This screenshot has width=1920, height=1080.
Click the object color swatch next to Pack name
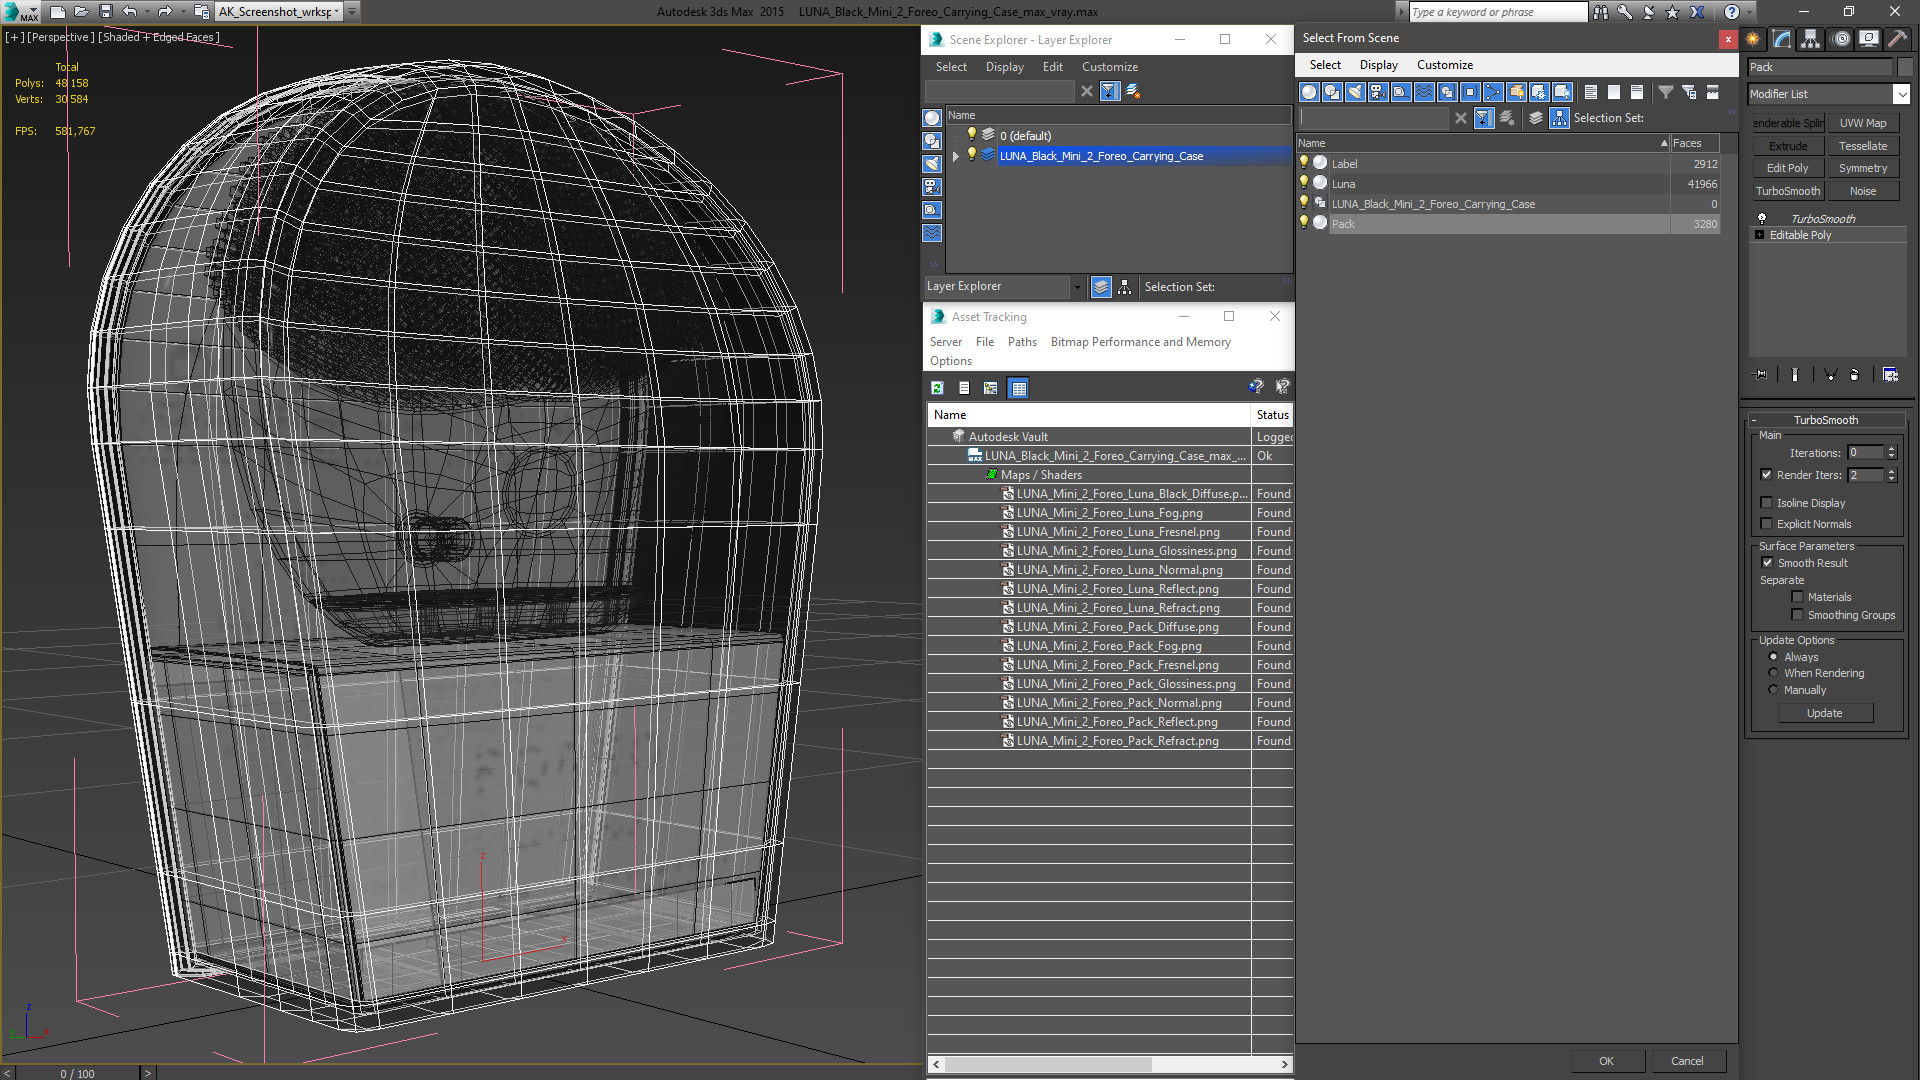[x=1904, y=67]
